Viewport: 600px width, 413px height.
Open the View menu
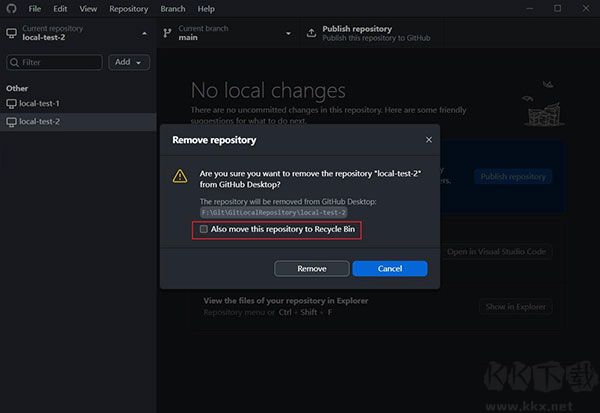(x=88, y=8)
